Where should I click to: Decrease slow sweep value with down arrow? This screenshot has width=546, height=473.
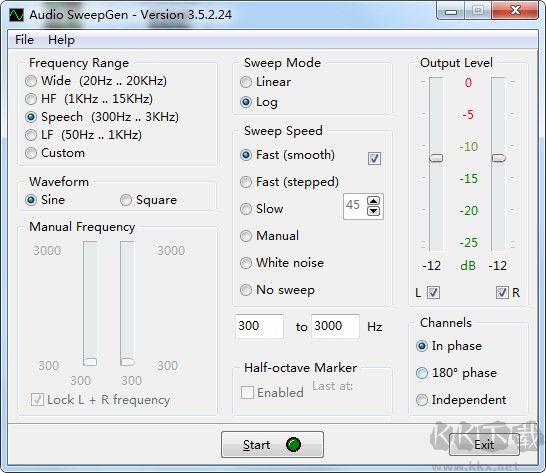pos(374,211)
